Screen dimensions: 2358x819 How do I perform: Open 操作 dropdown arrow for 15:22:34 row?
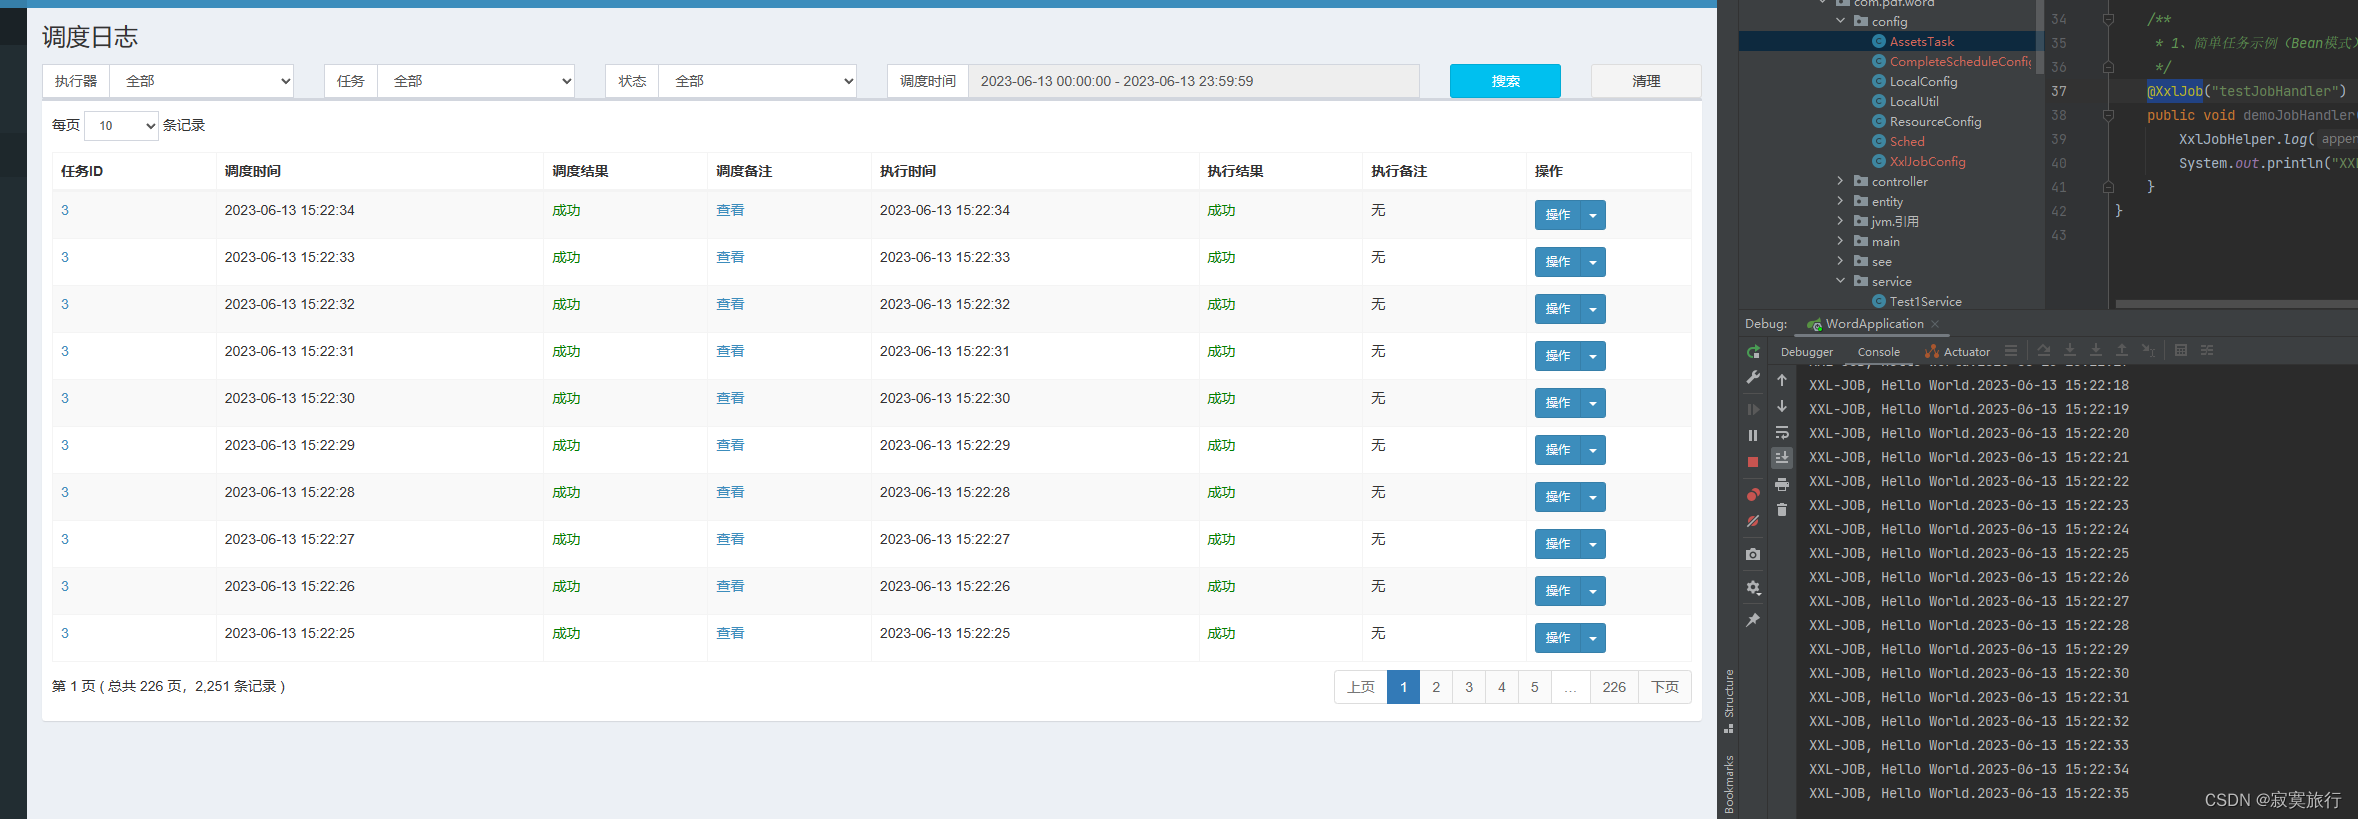click(x=1593, y=215)
